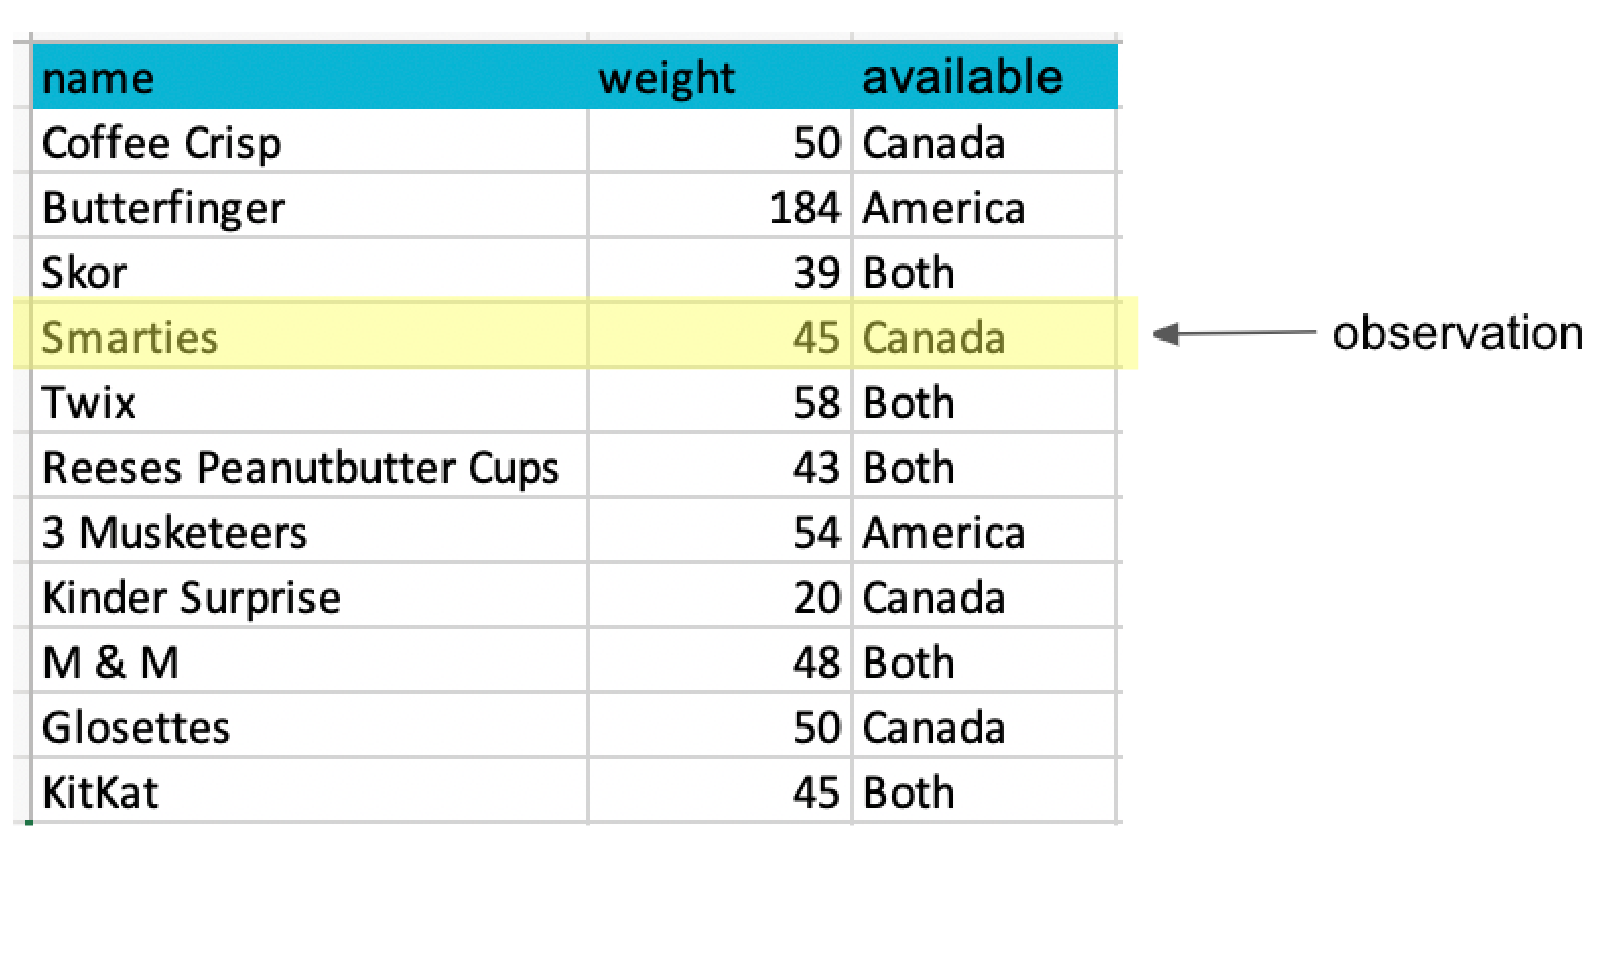Viewport: 1618px width, 980px height.
Task: Select the weight value 20
Action: coord(816,598)
